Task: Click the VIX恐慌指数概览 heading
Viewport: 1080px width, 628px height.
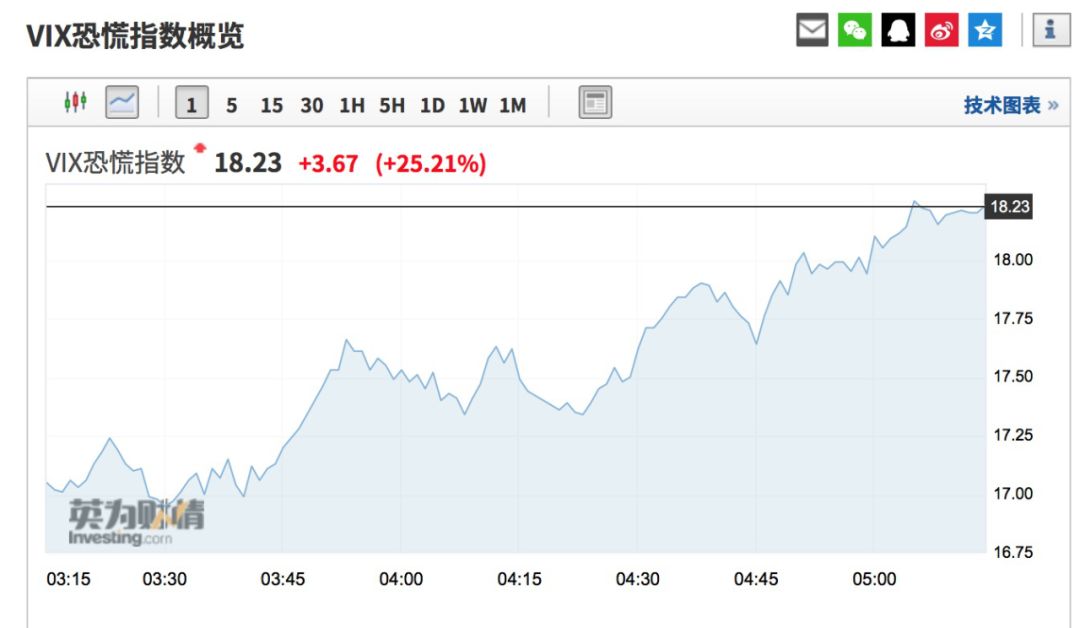Action: pos(135,35)
